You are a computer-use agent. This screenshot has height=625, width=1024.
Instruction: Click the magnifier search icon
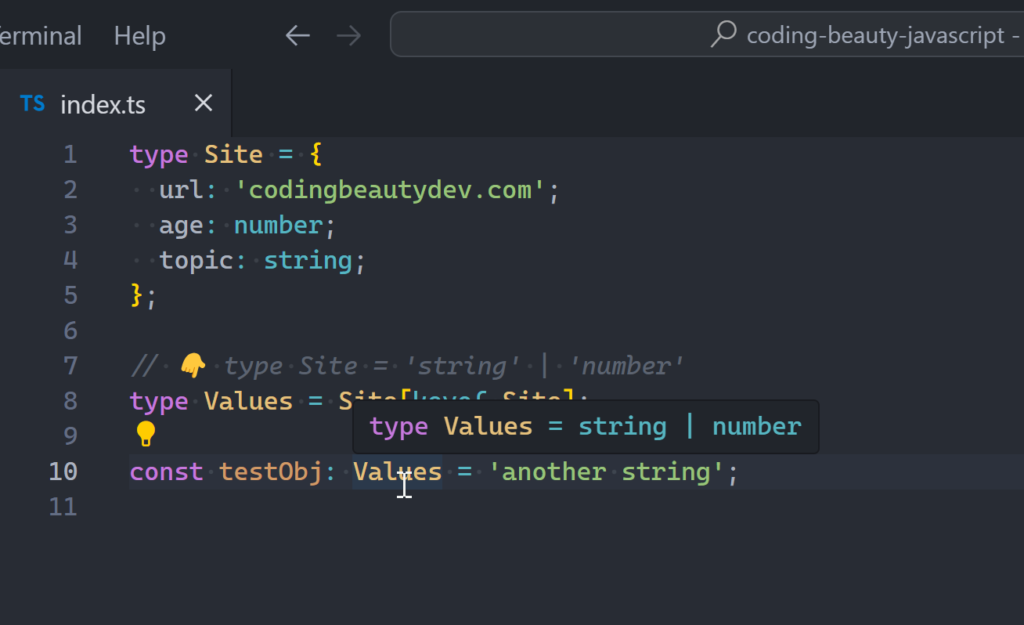(724, 34)
